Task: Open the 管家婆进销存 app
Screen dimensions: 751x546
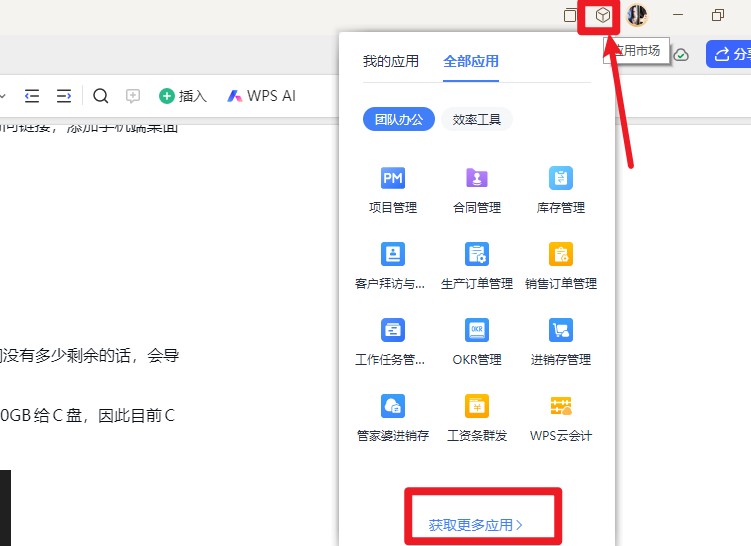Action: (393, 418)
